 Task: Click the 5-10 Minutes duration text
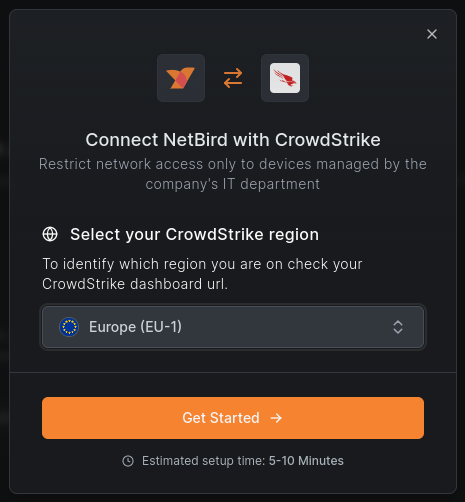(306, 461)
